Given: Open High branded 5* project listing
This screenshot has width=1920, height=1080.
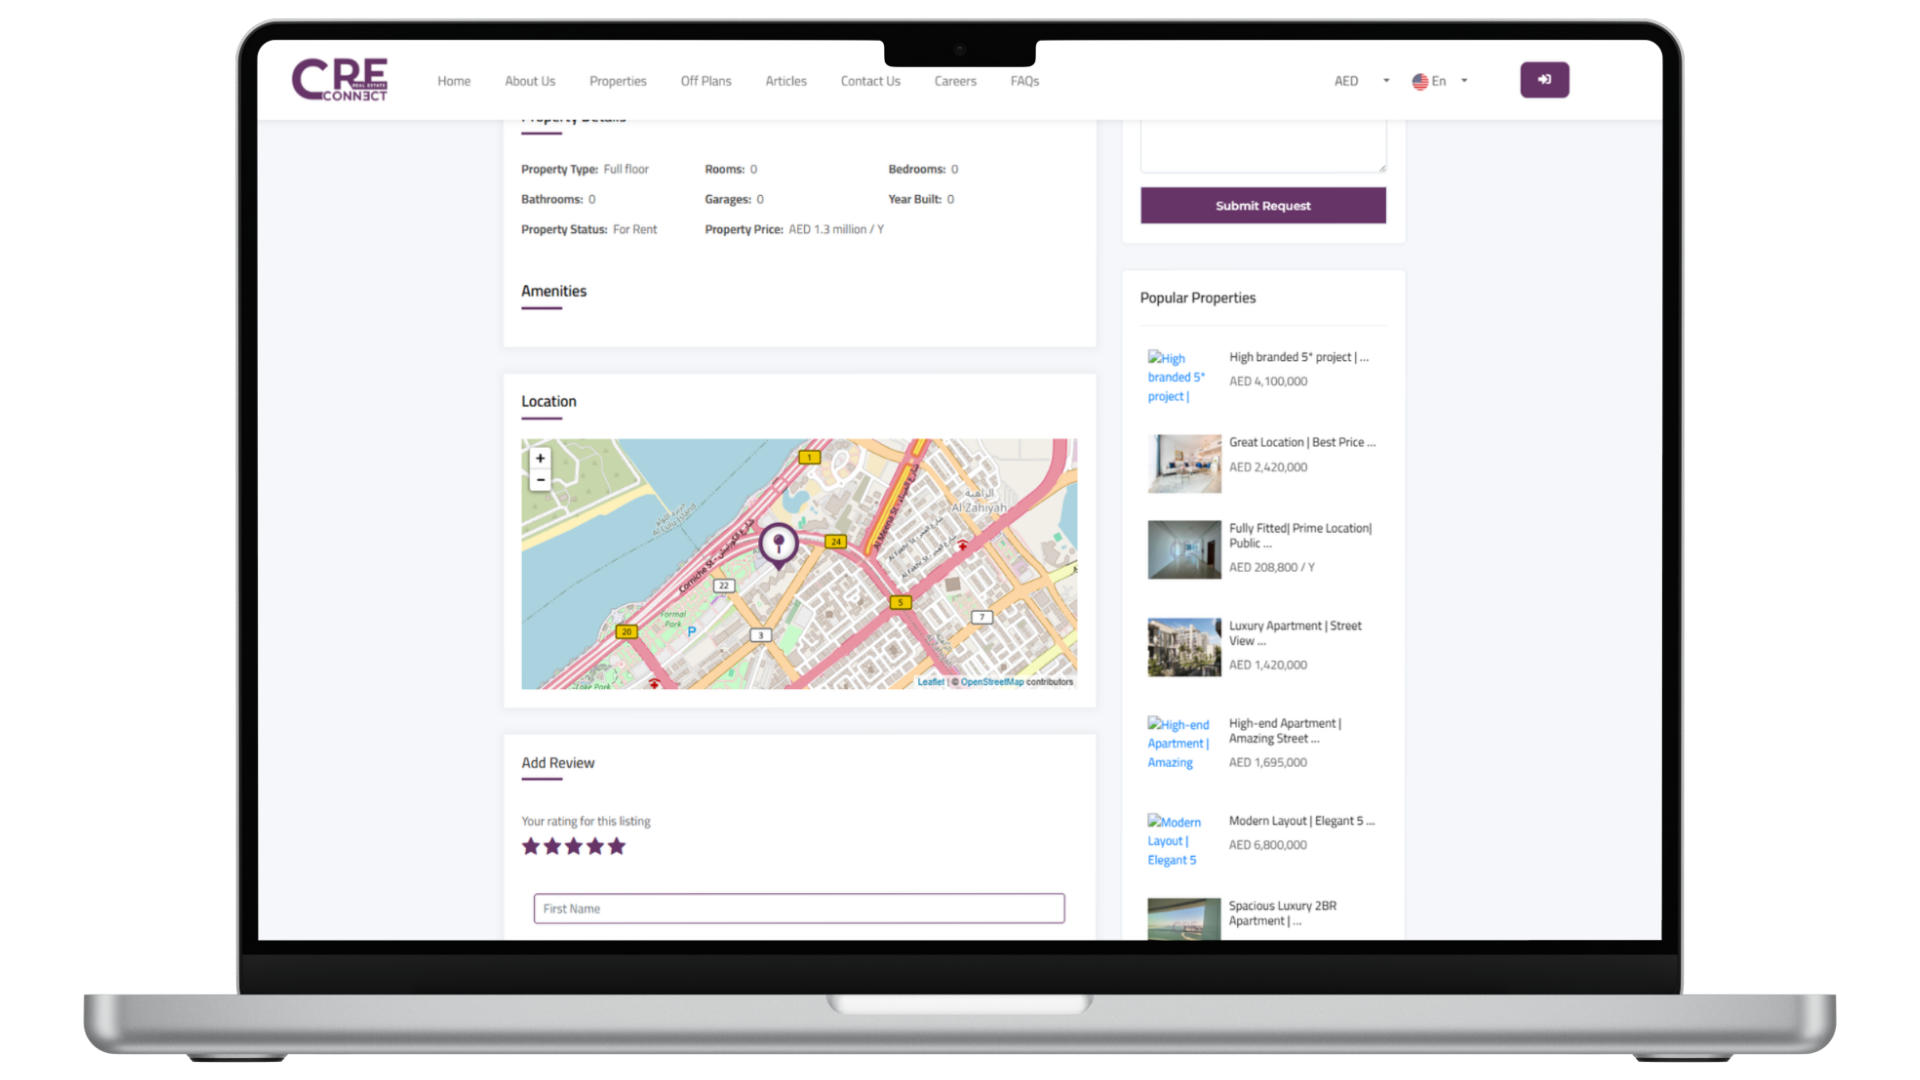Looking at the screenshot, I should 1299,357.
